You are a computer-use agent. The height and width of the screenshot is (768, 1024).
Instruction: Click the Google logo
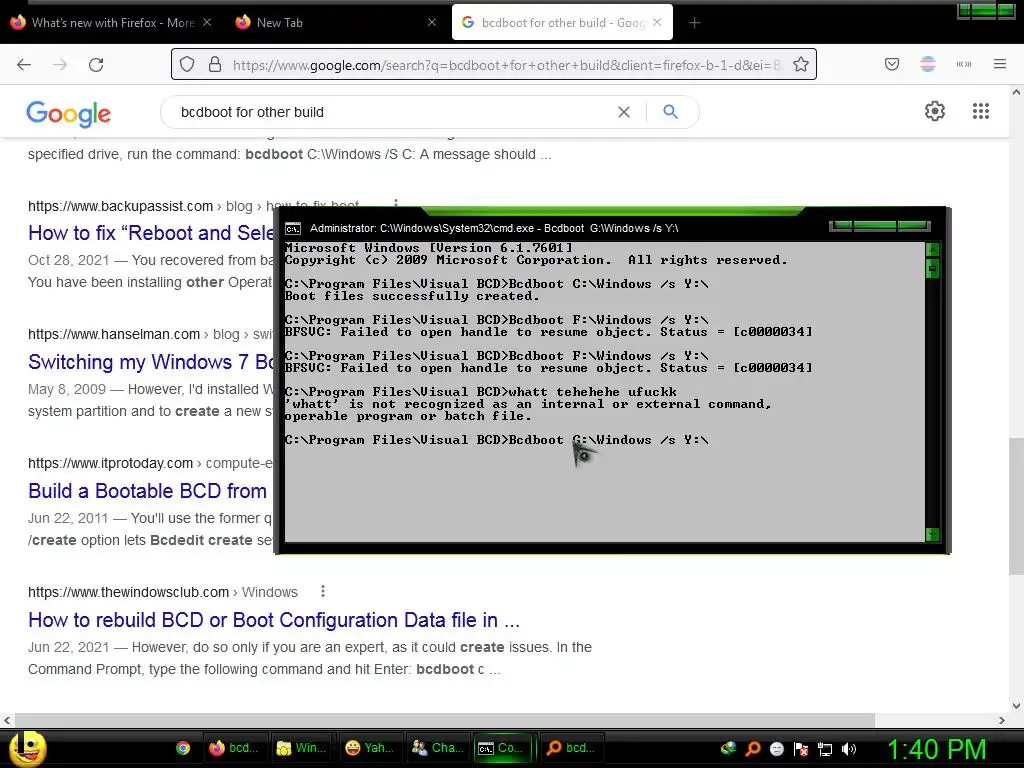[x=69, y=114]
